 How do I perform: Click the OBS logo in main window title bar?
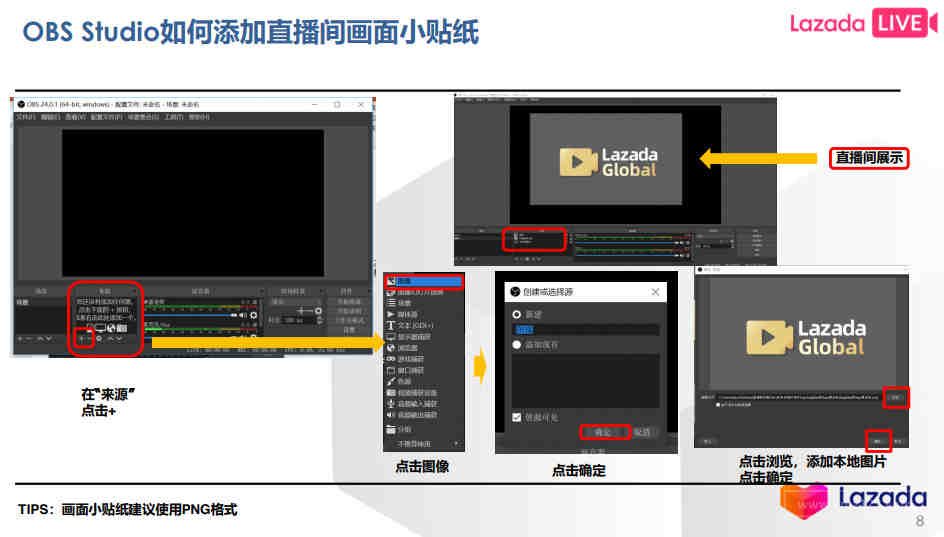(21, 105)
